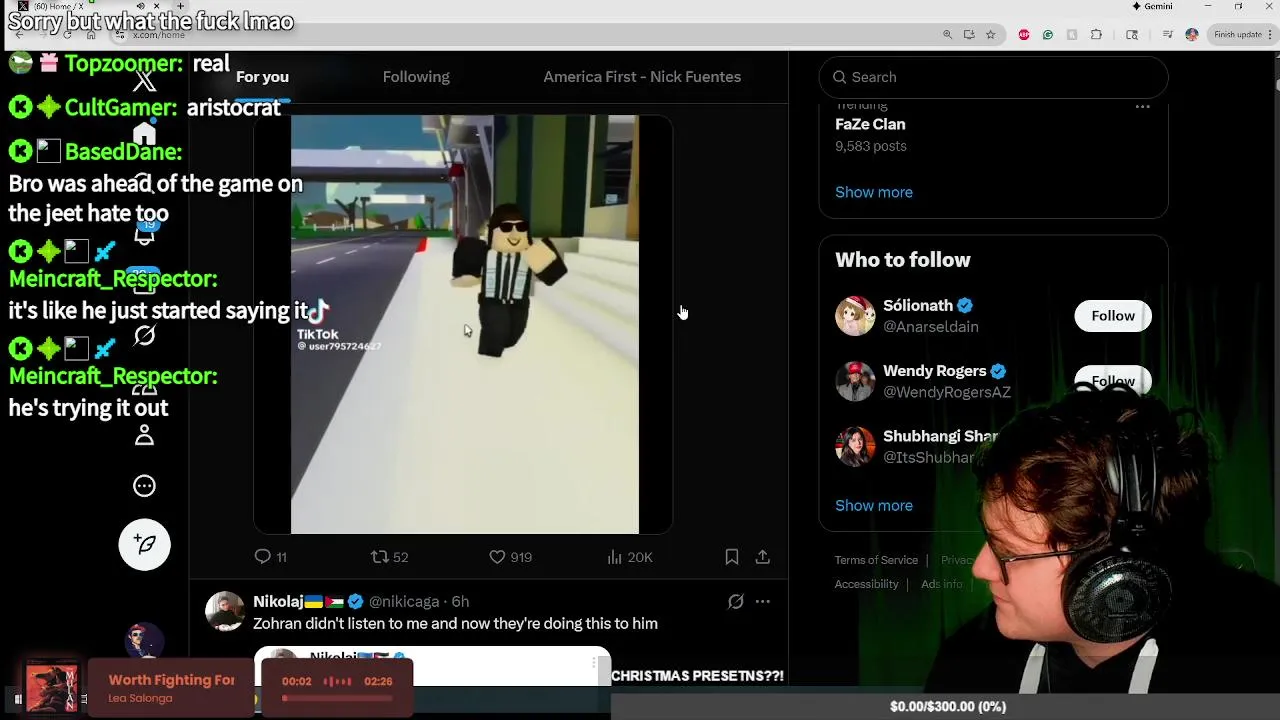
Task: Open the Chrome three-dot menu
Action: click(1271, 34)
